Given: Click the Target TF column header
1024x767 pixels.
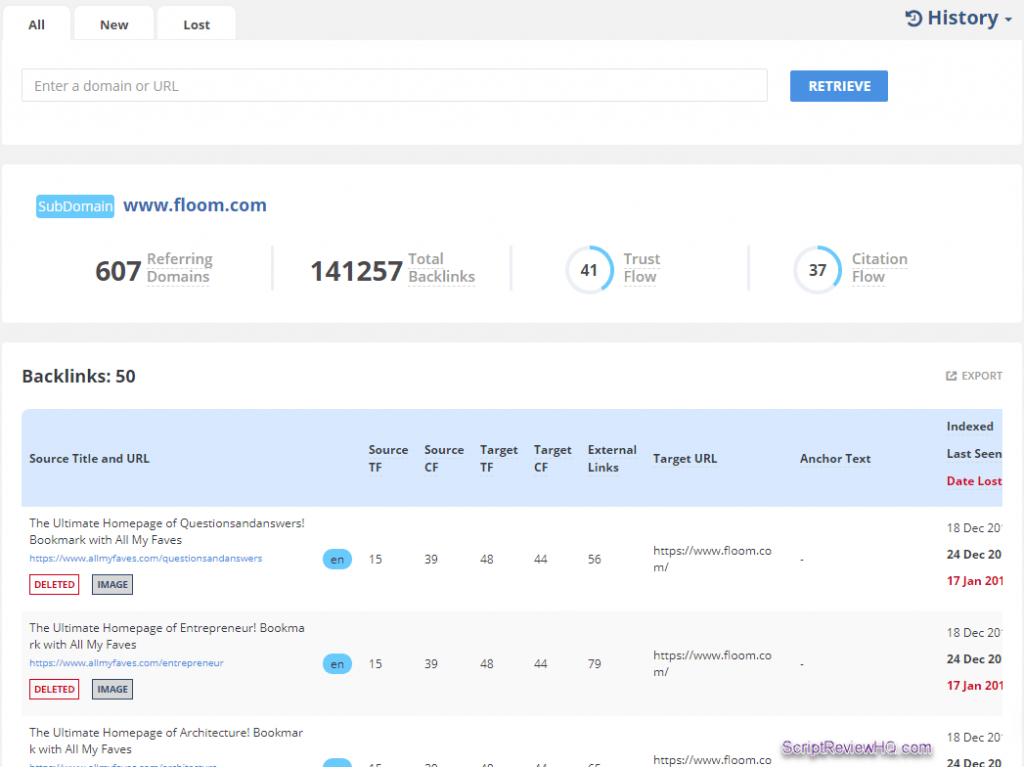Looking at the screenshot, I should coord(499,459).
